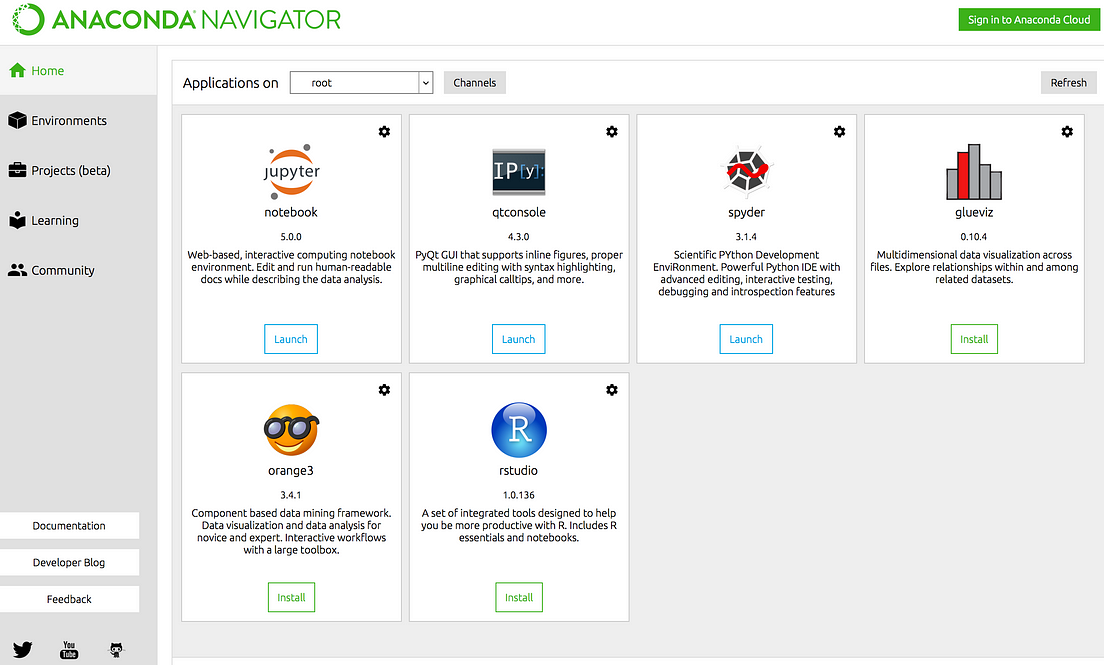Screen dimensions: 1104x665
Task: Open settings gear on orange3 card
Action: pyautogui.click(x=384, y=390)
